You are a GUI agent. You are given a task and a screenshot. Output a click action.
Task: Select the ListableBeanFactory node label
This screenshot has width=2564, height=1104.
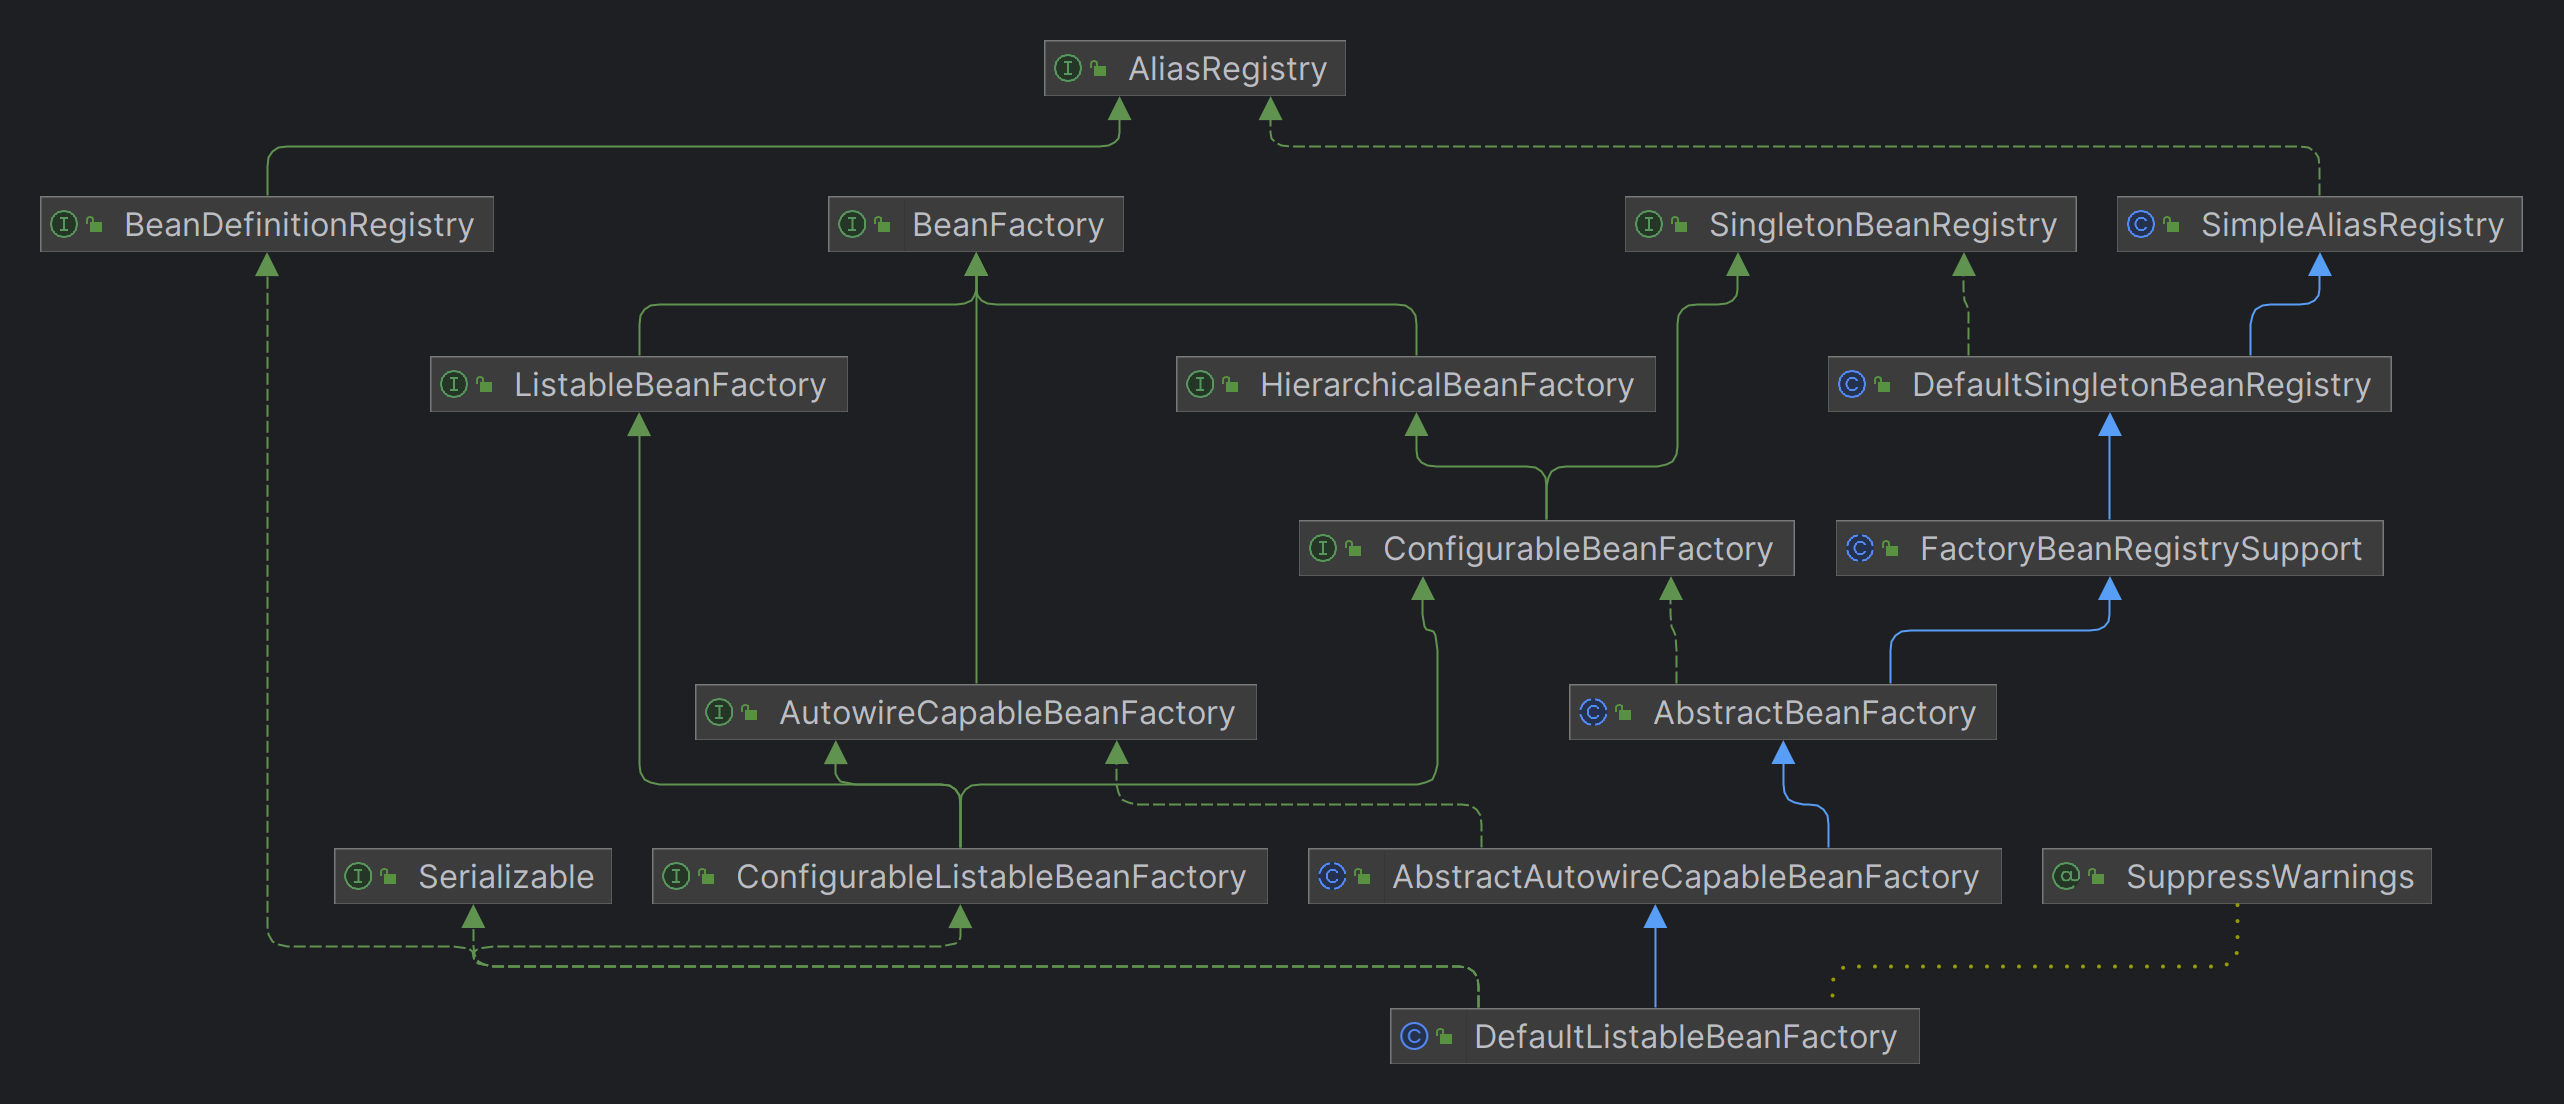670,385
